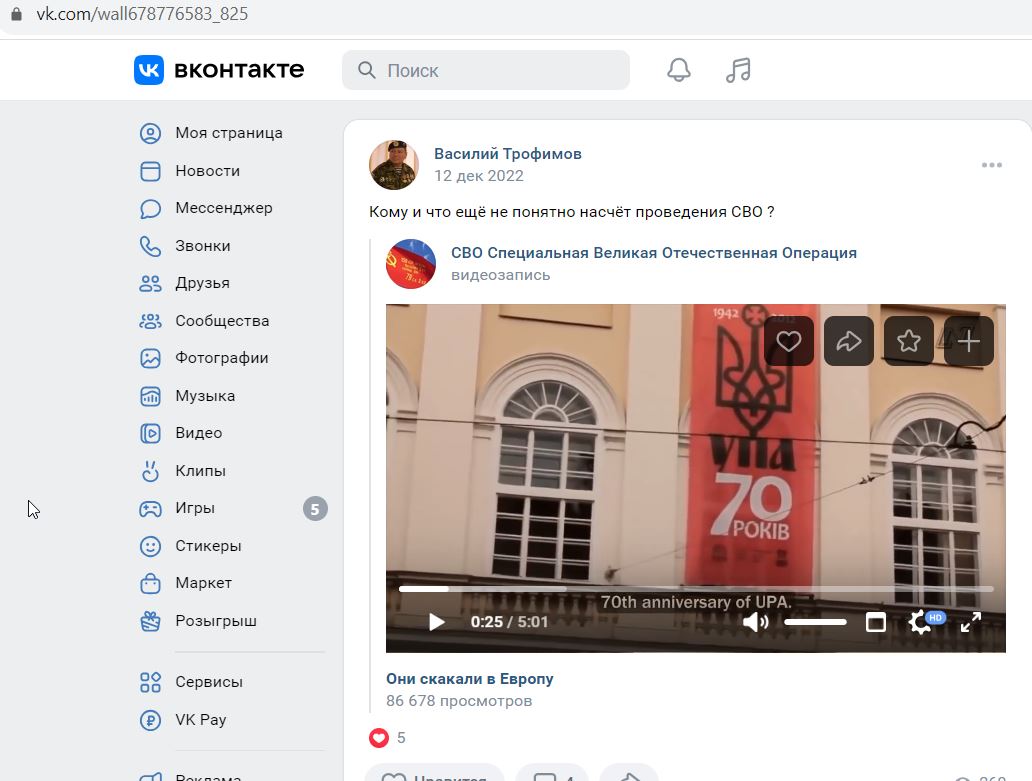Viewport: 1032px width, 781px height.
Task: Click Василий Трофимов avatar photo
Action: coord(394,164)
